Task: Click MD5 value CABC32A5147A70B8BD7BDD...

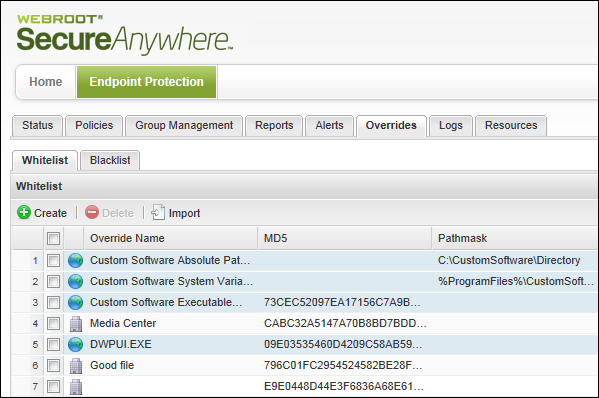Action: coord(345,324)
